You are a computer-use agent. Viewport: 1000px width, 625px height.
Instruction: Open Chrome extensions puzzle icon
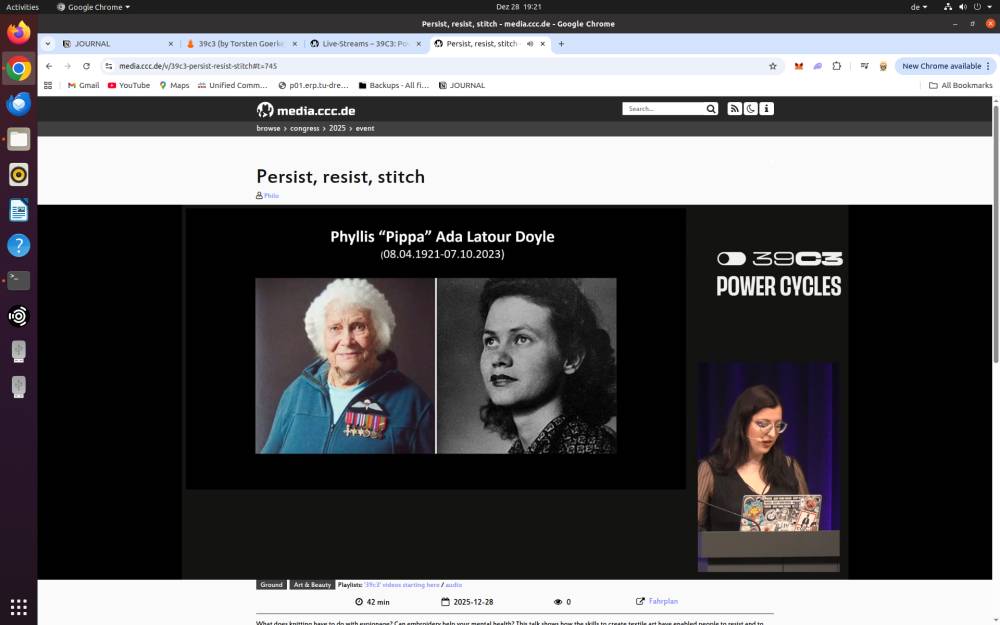[x=837, y=66]
